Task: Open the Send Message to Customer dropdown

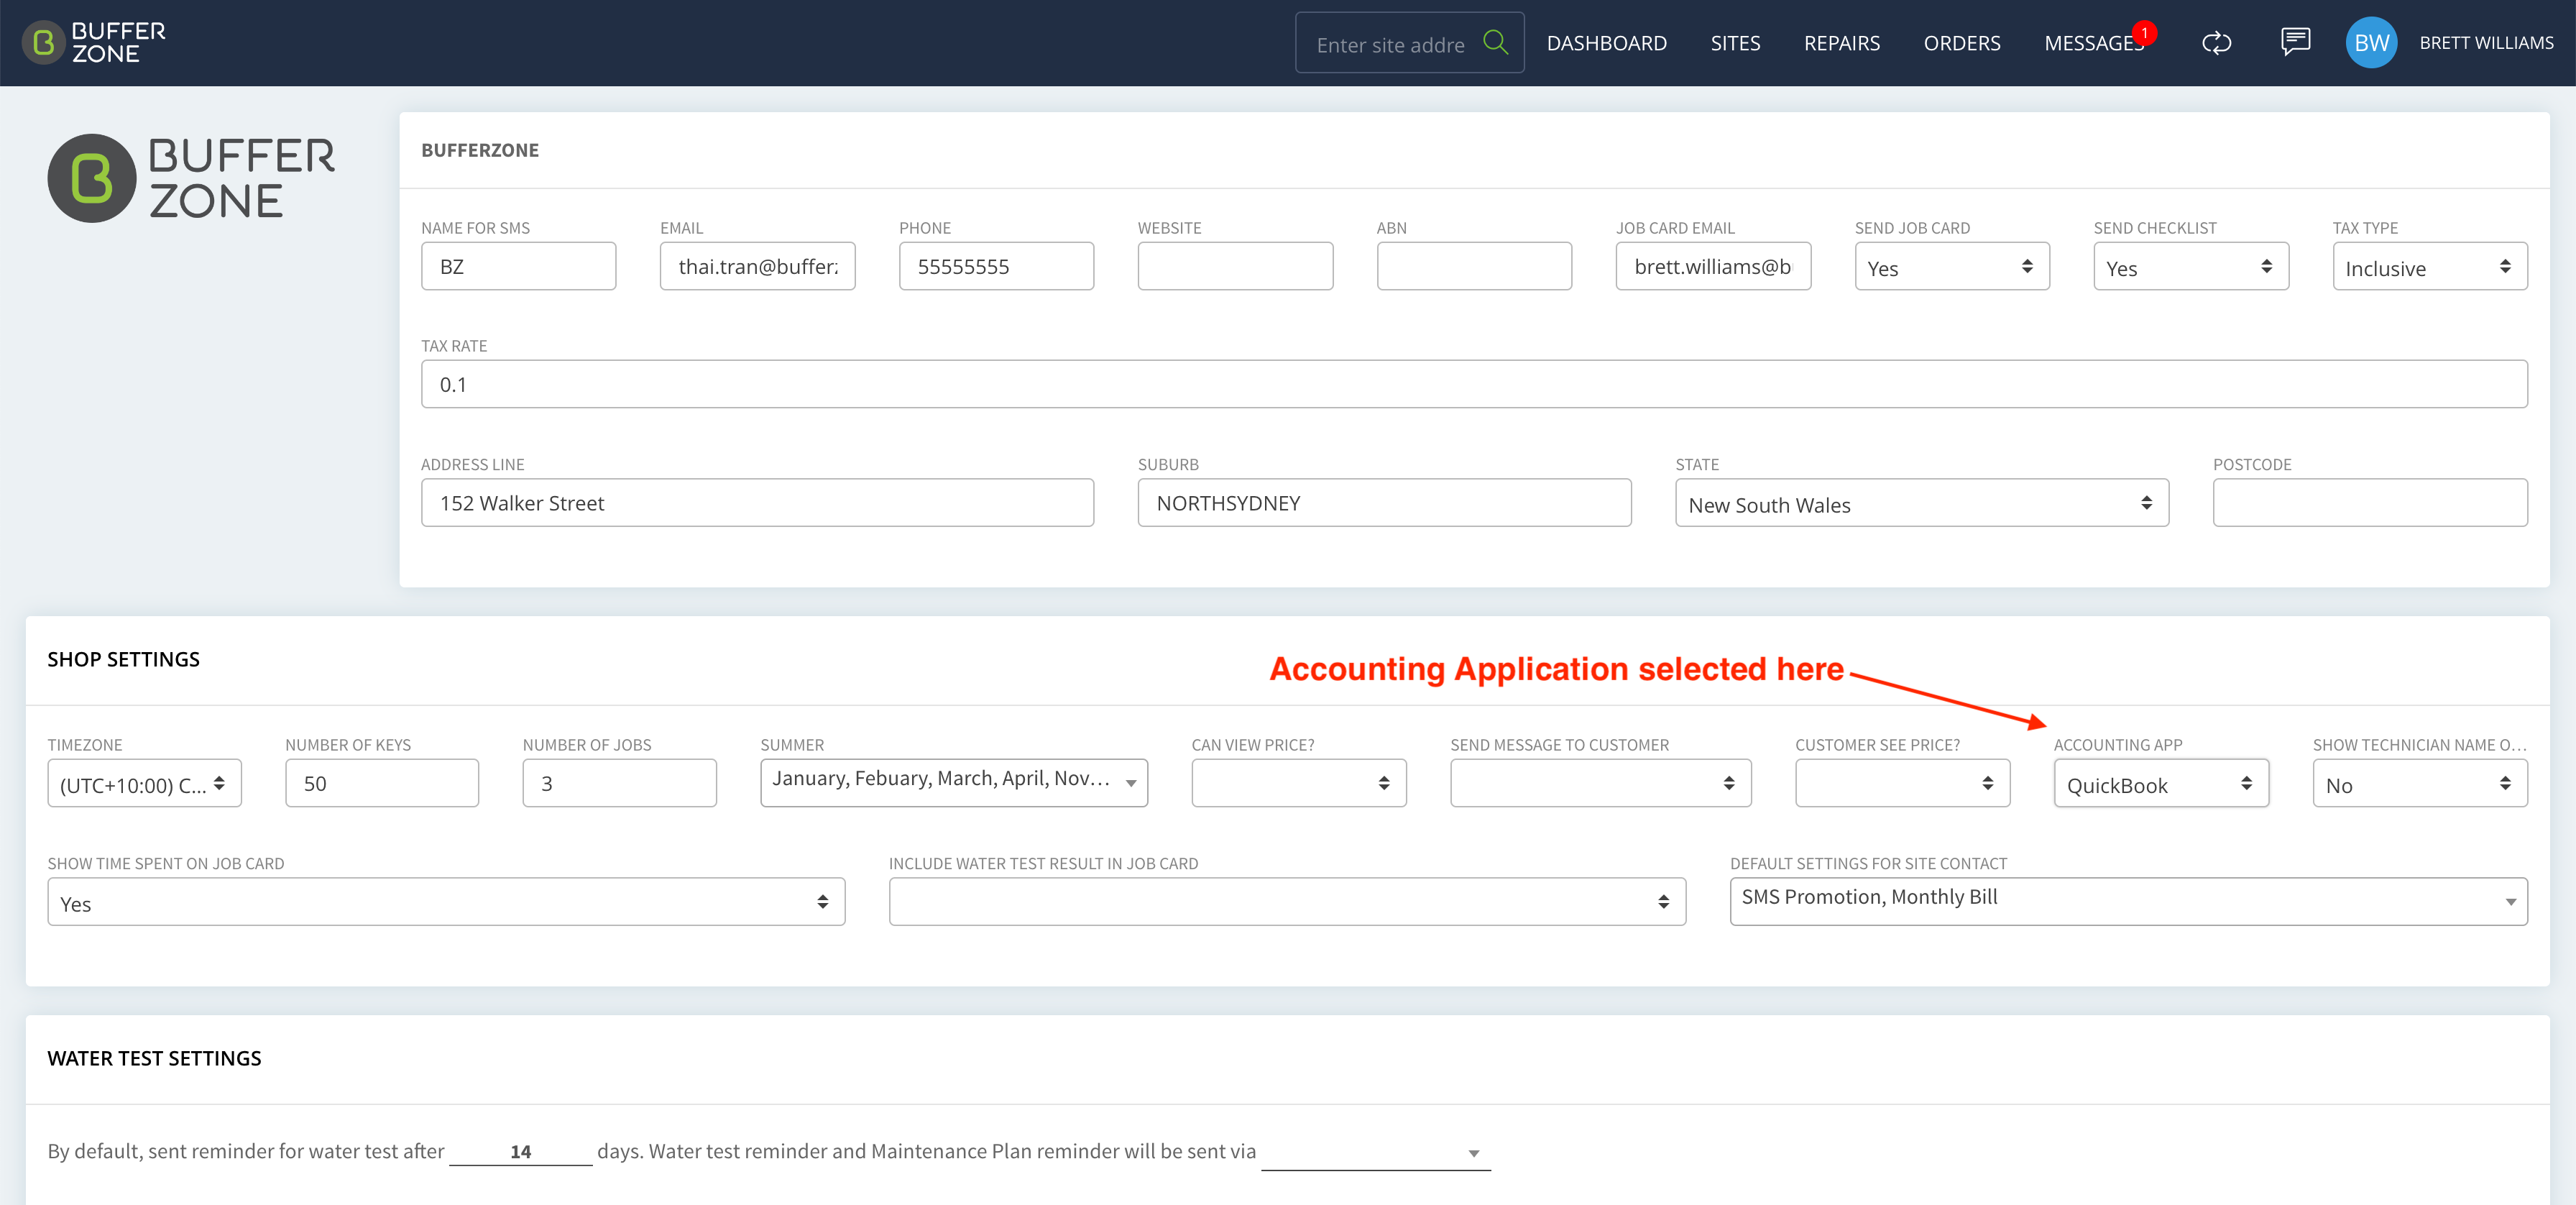Action: tap(1601, 783)
